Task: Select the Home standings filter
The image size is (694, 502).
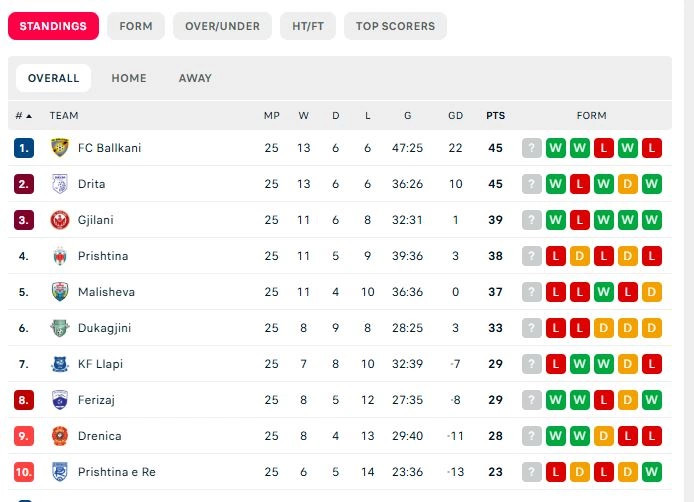Action: tap(129, 78)
